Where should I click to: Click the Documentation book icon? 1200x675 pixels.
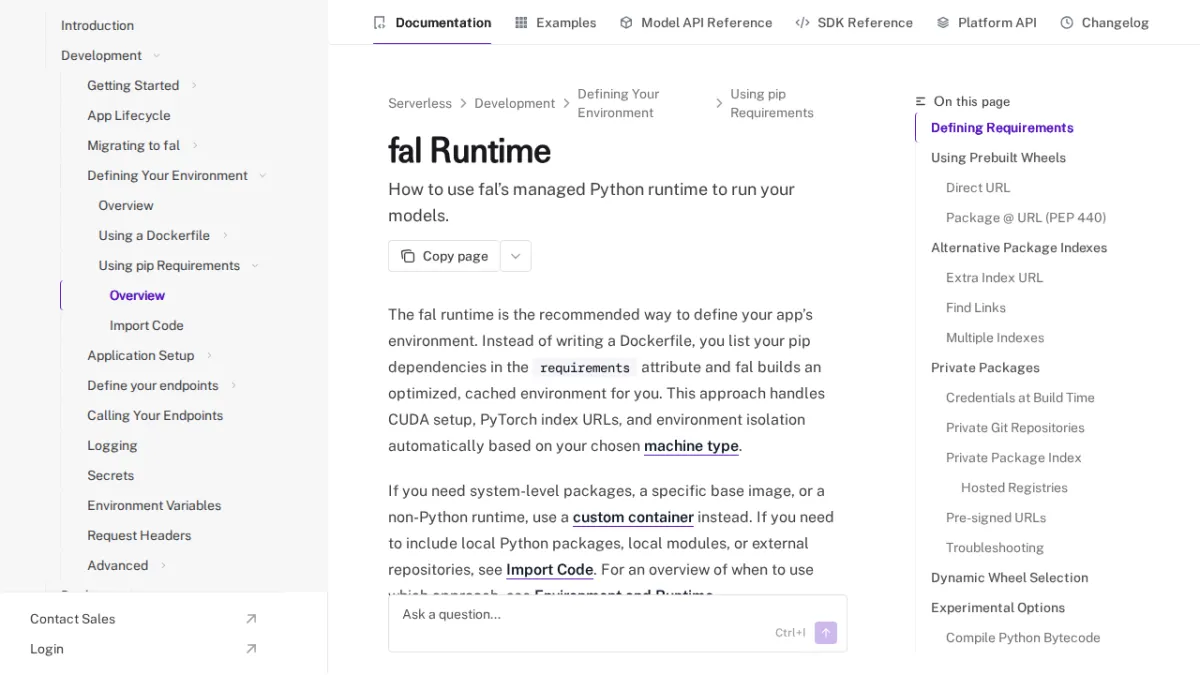pyautogui.click(x=379, y=22)
